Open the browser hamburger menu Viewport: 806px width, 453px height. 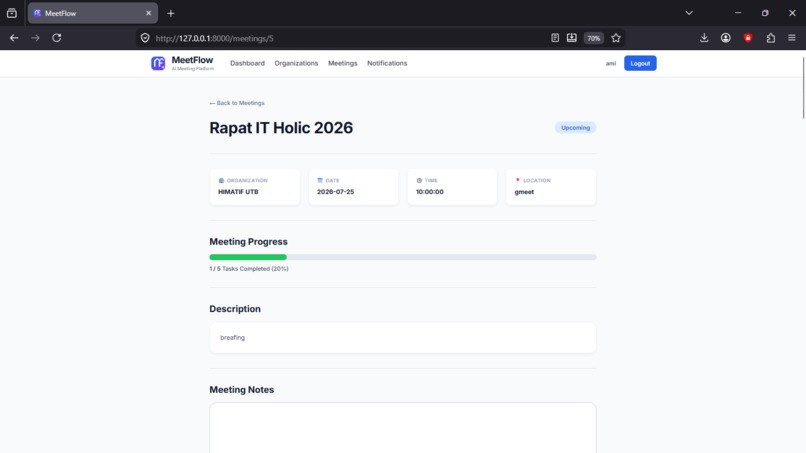[x=792, y=38]
